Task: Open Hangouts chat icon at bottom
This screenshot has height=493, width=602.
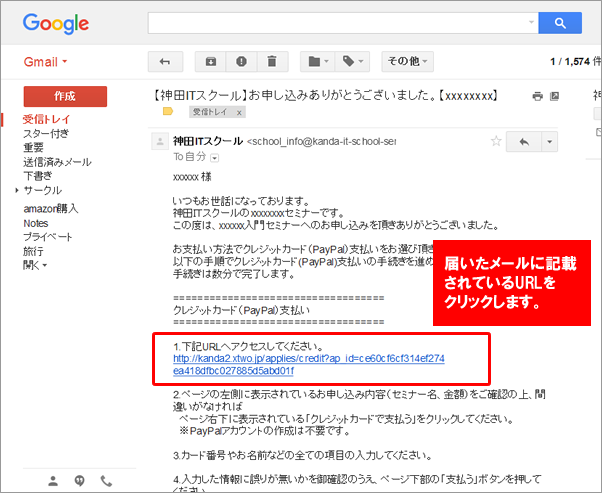Action: [x=79, y=480]
